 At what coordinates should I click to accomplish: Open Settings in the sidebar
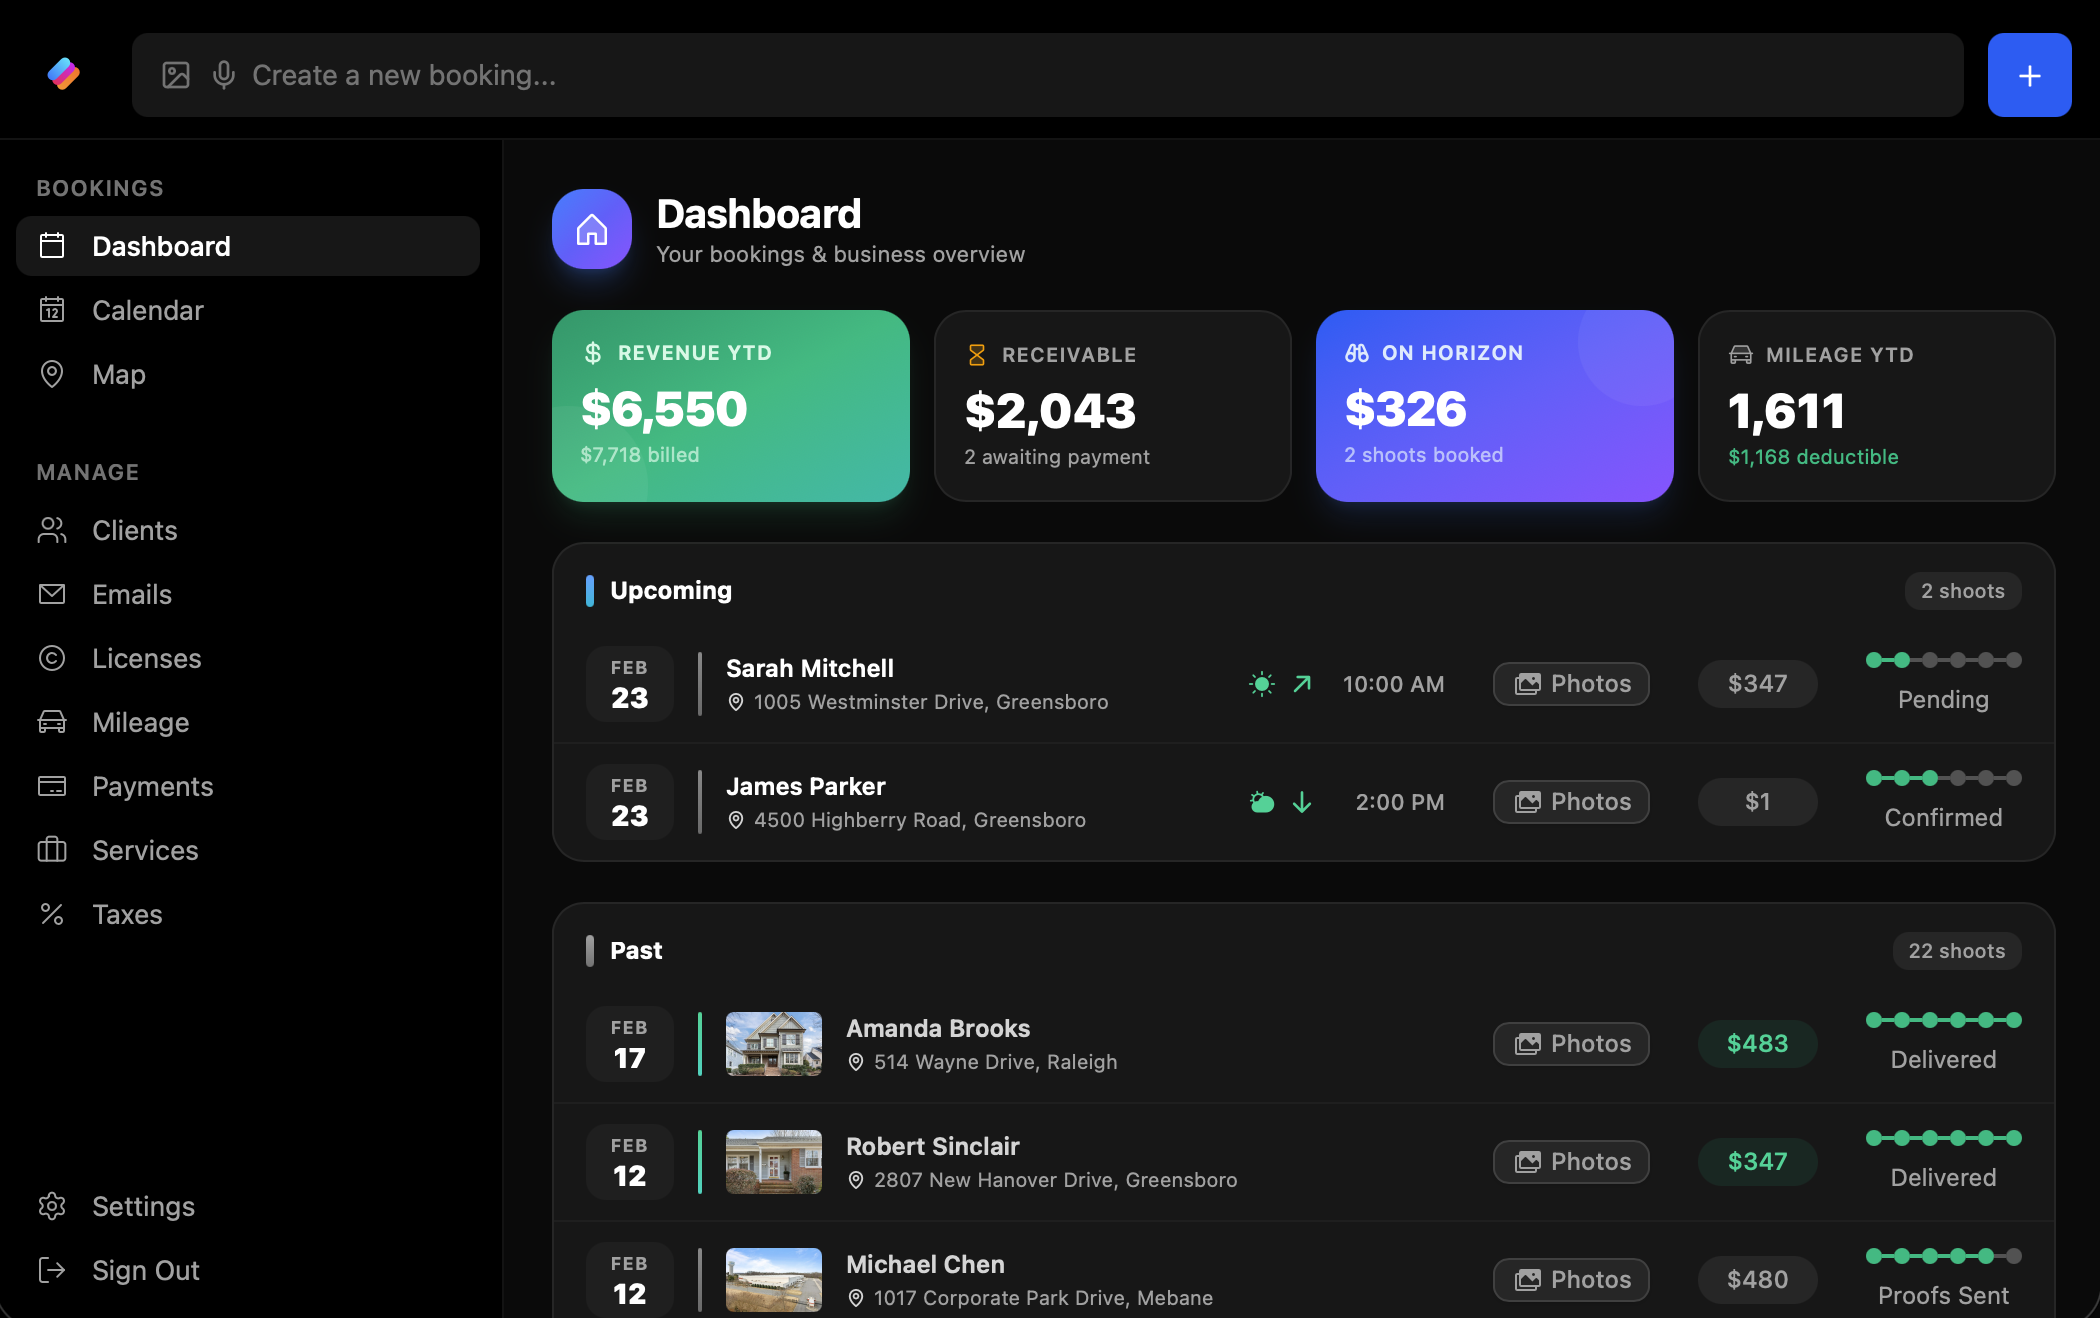pos(143,1206)
